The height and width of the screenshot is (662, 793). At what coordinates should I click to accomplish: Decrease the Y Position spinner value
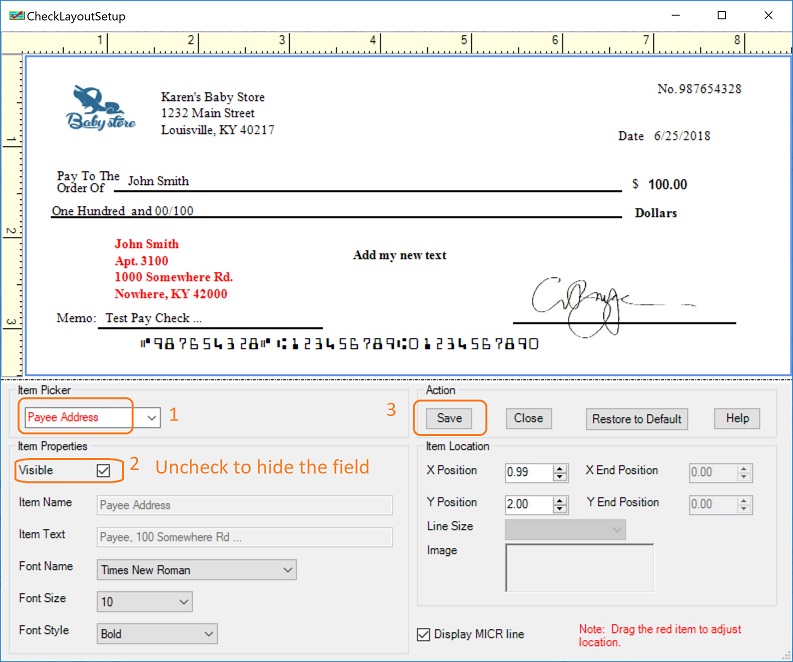point(548,509)
